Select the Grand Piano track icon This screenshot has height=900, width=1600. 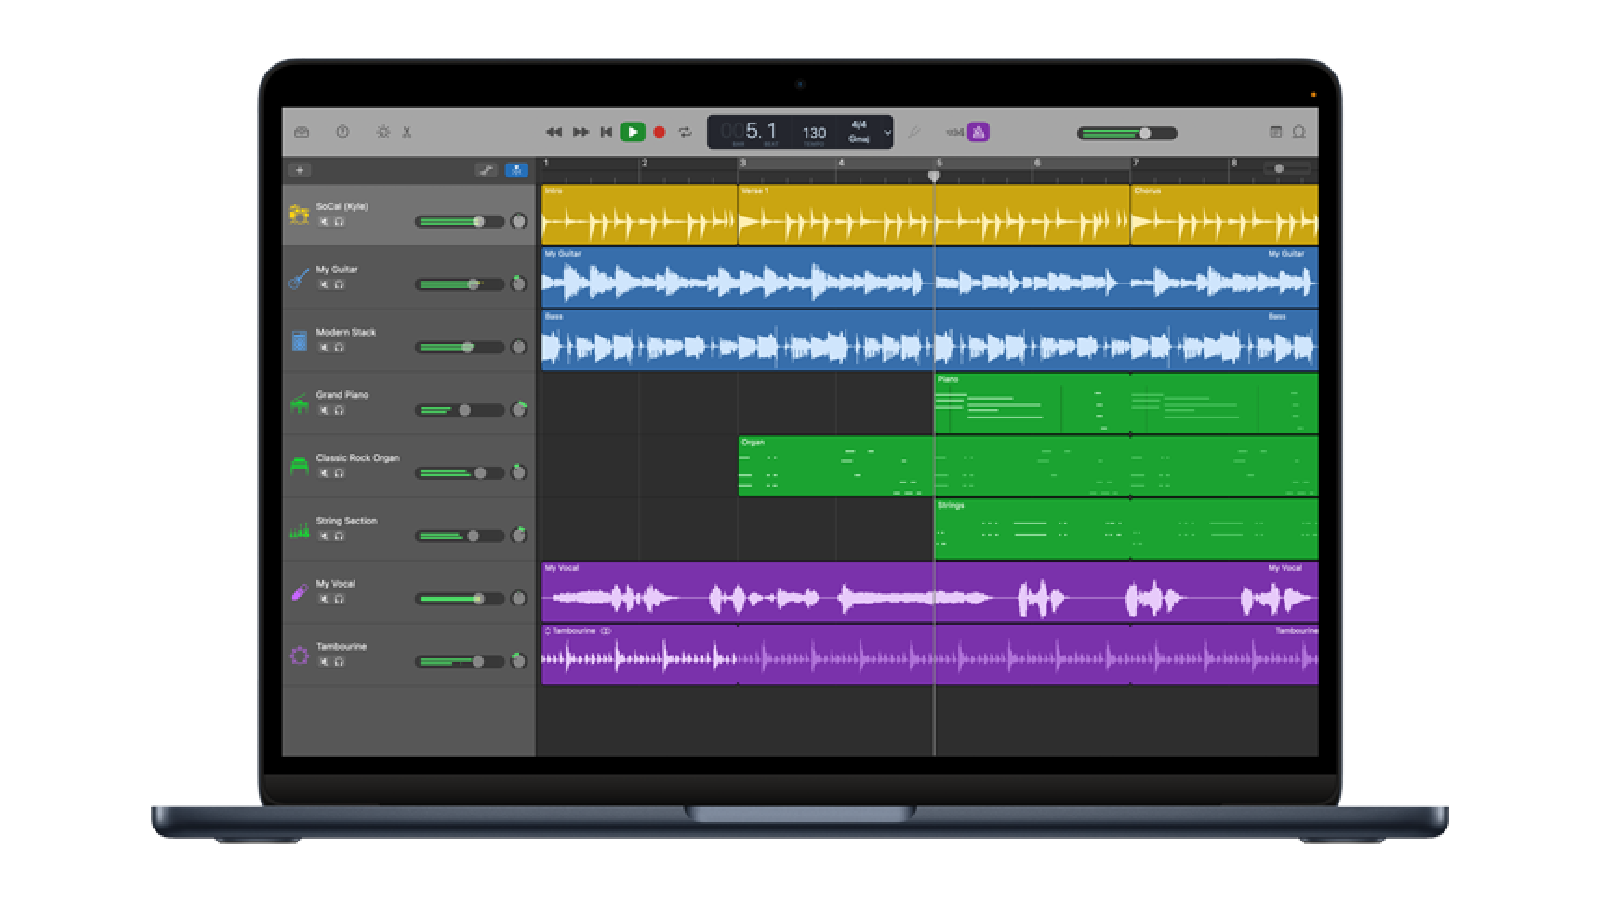pos(299,403)
